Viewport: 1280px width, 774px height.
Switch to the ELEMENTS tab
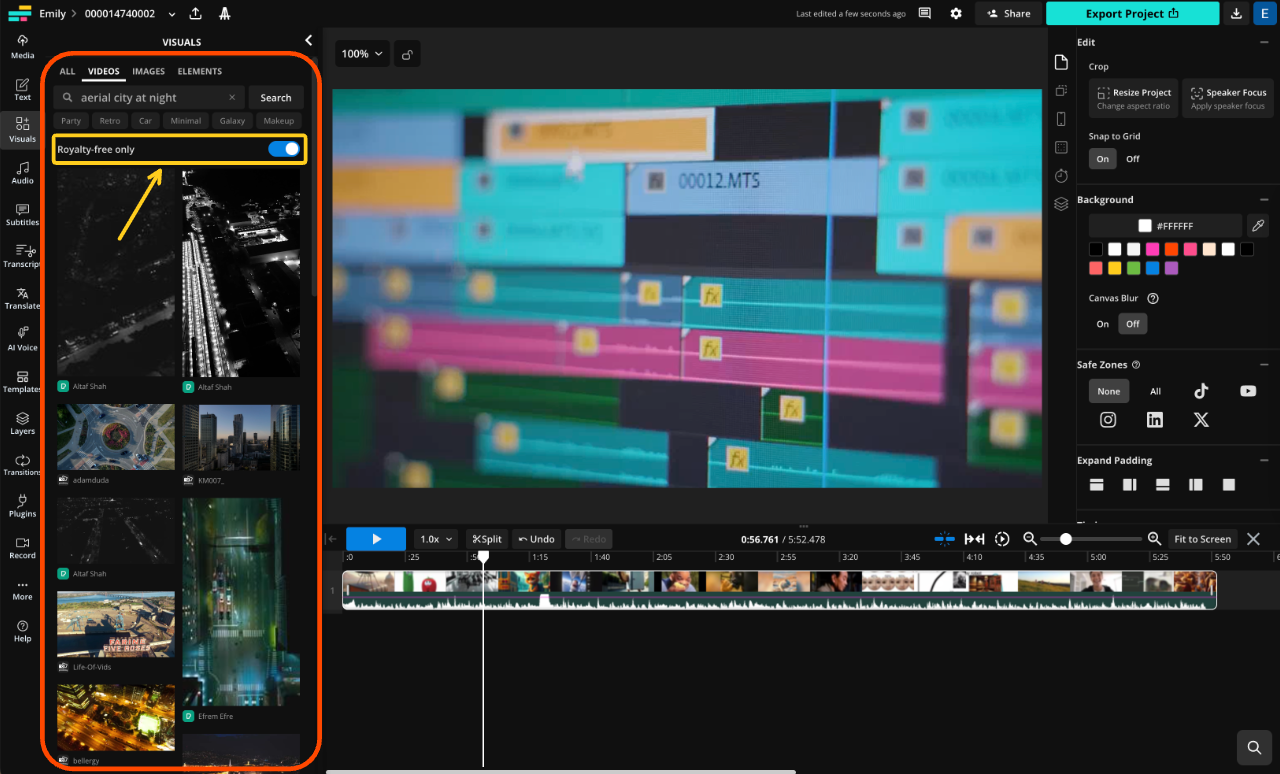pyautogui.click(x=200, y=72)
